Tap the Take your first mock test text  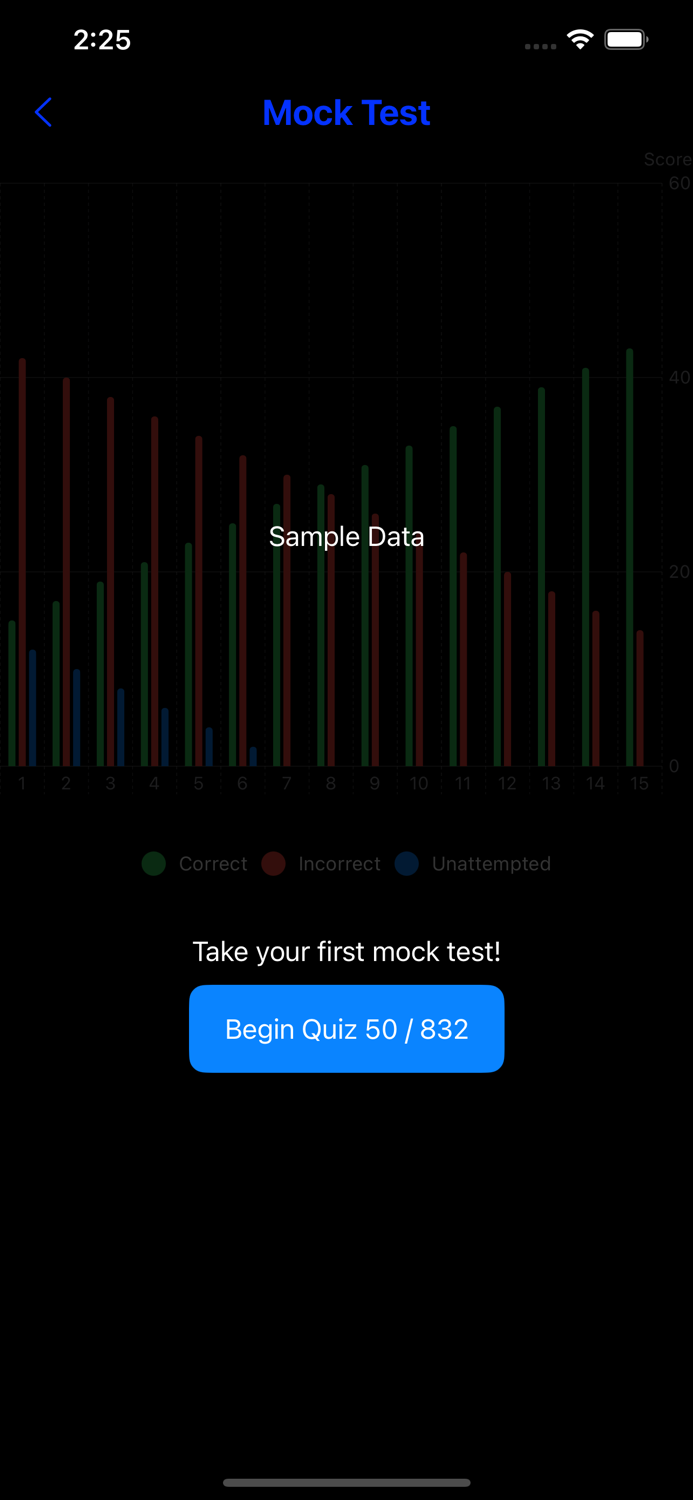coord(346,951)
